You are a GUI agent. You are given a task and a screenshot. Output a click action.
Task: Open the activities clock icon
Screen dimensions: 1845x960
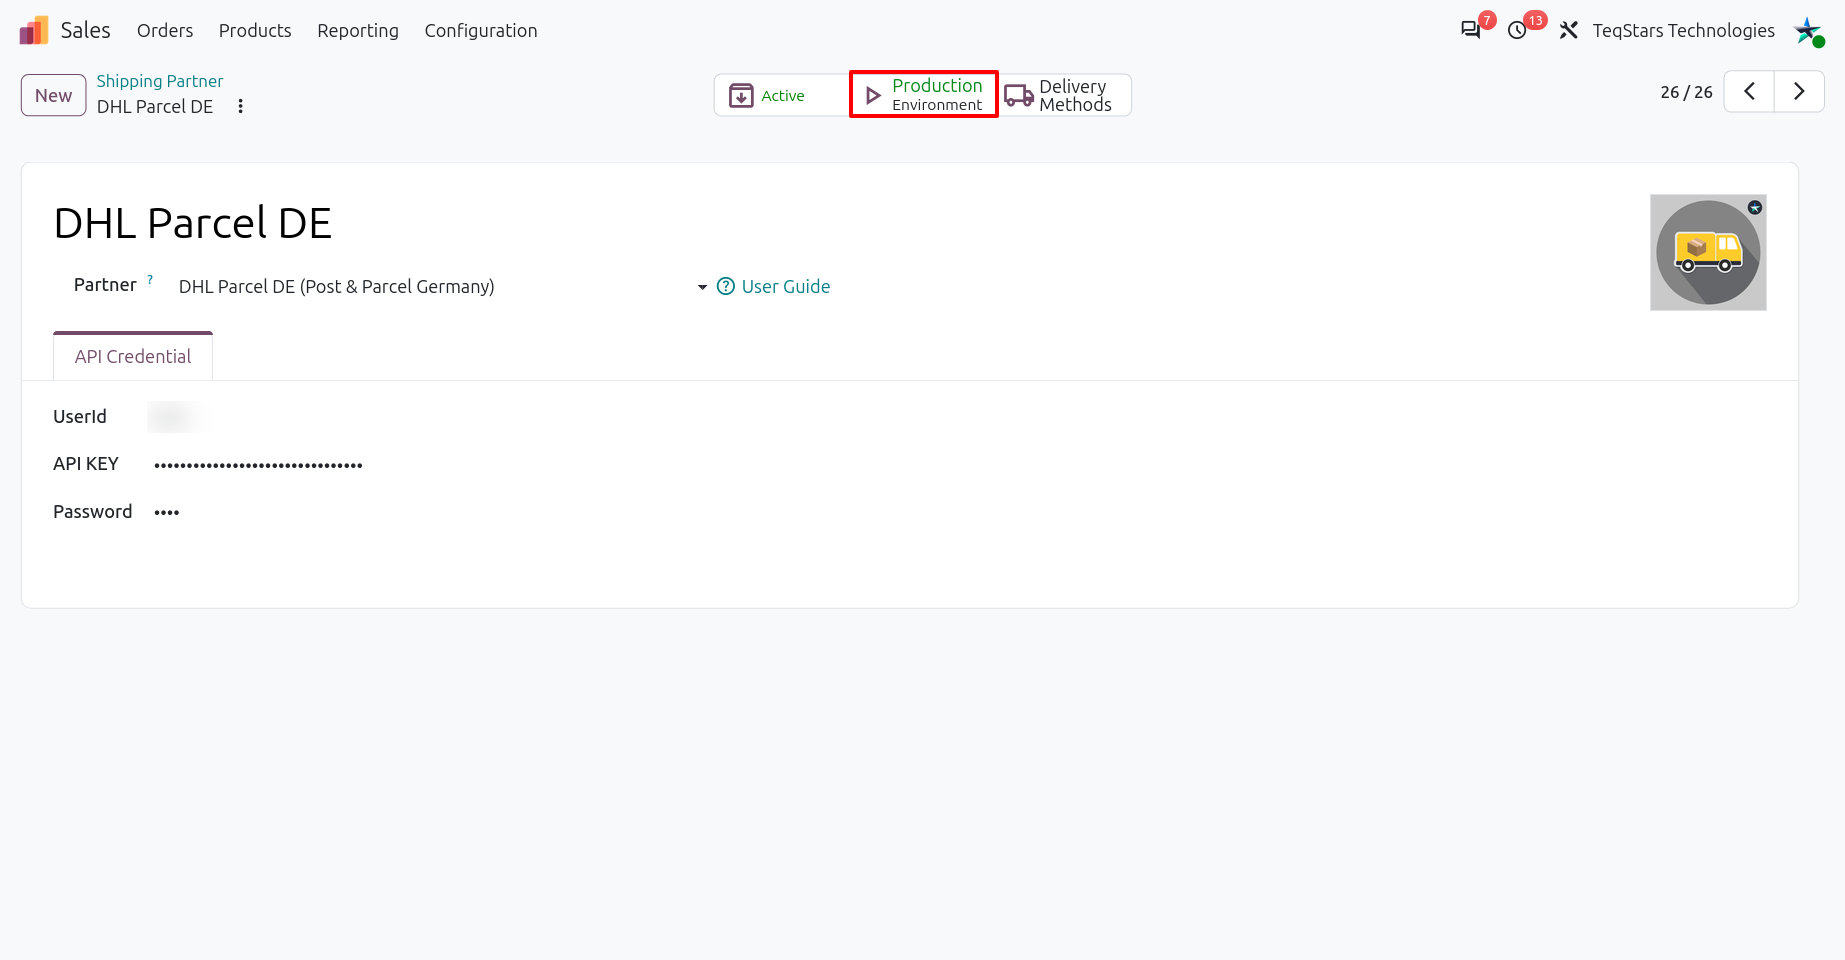[x=1517, y=30]
